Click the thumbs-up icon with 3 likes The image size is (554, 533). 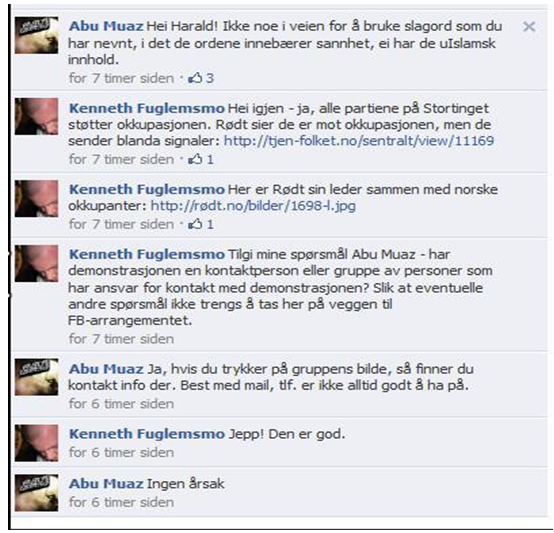[195, 78]
